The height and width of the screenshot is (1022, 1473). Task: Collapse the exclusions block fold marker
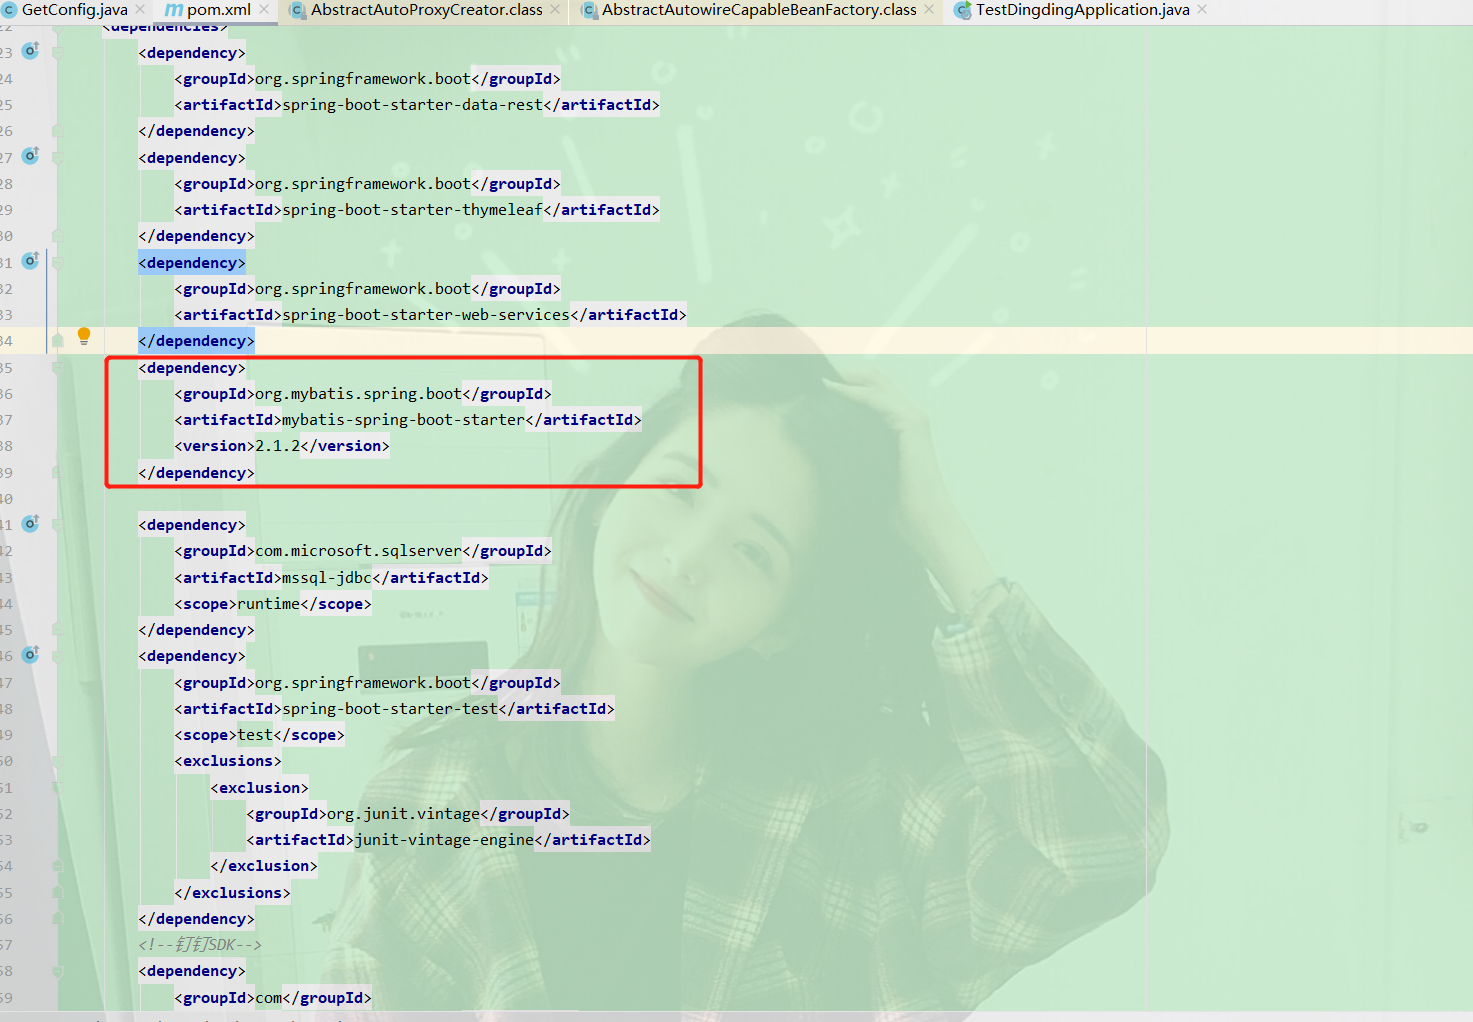(57, 760)
